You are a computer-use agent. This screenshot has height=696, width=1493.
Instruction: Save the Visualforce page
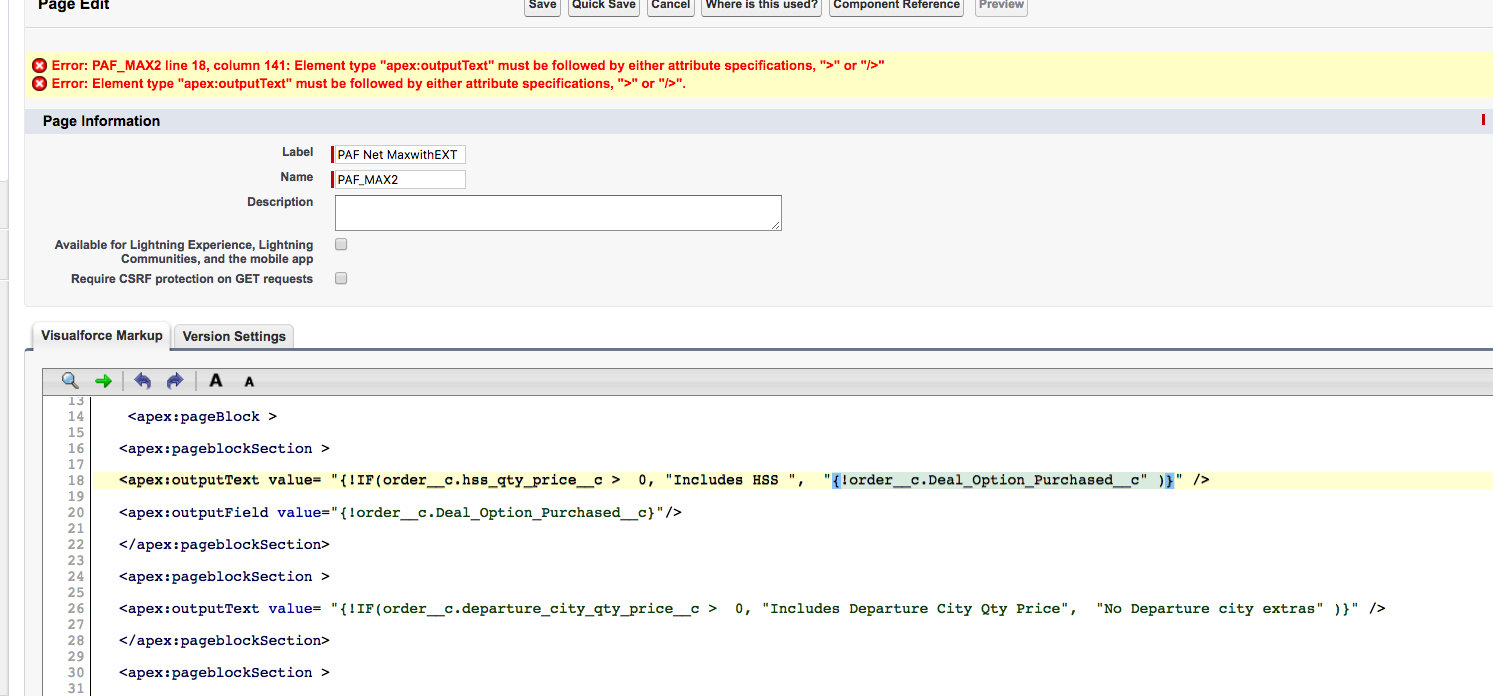(x=541, y=6)
